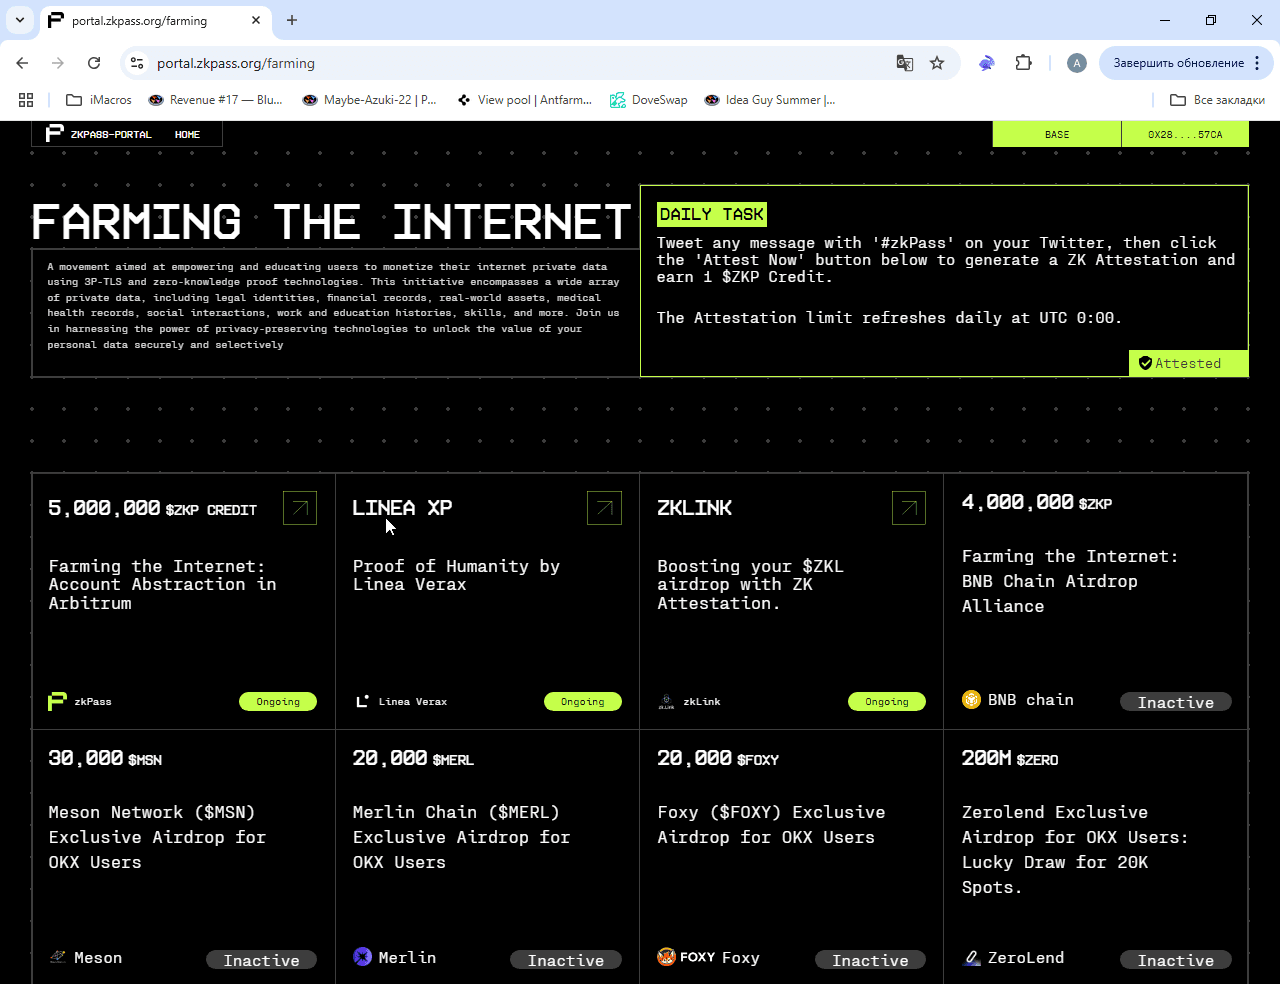Click the BNB chain coin icon
The image size is (1280, 984).
point(971,699)
